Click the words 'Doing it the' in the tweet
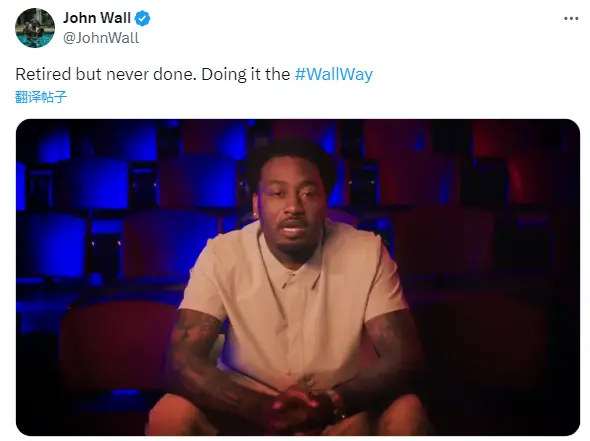The image size is (590, 441). [246, 74]
